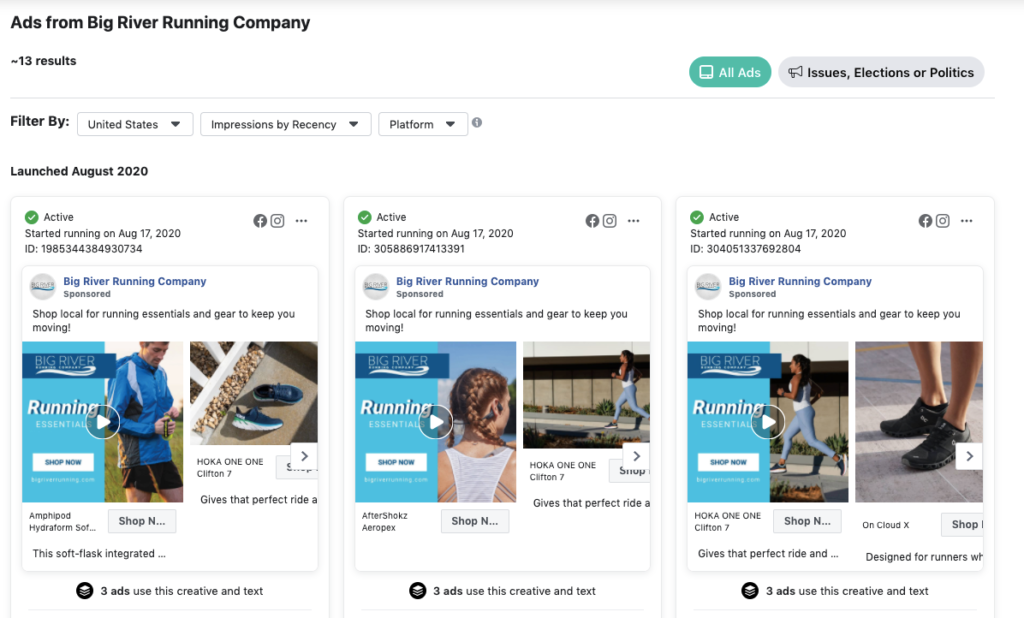Open black On Cloud X shoe thumbnail
Viewport: 1024px width, 618px height.
[x=919, y=422]
